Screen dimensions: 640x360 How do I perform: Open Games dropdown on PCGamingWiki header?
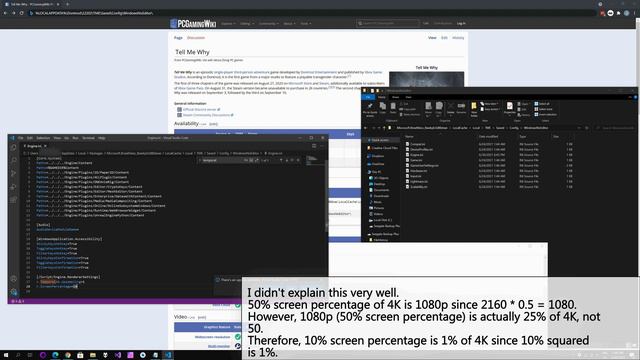click(x=228, y=24)
